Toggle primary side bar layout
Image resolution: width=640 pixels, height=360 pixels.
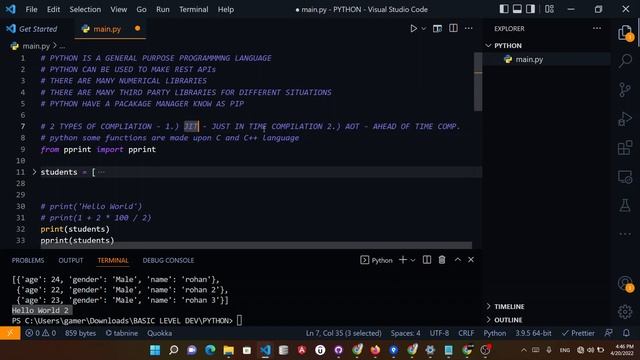tap(504, 9)
